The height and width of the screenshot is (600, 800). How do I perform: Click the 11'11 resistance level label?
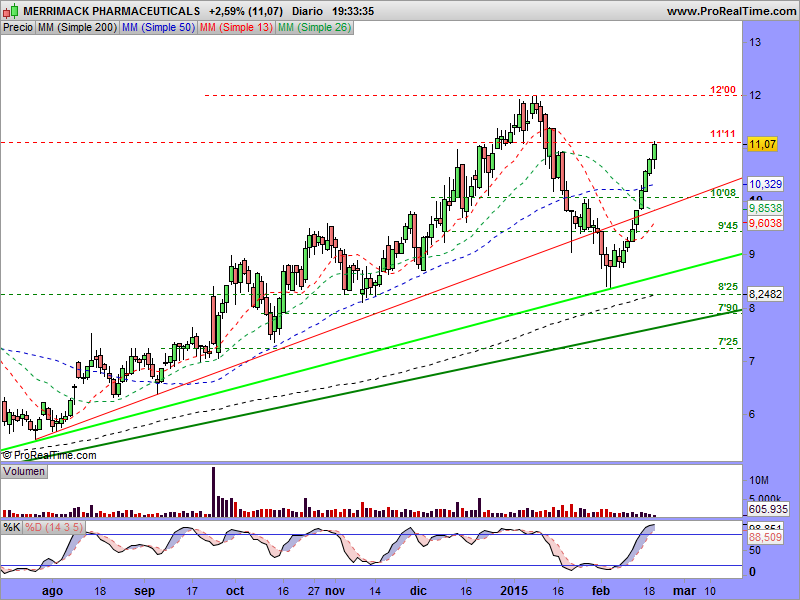(x=723, y=134)
